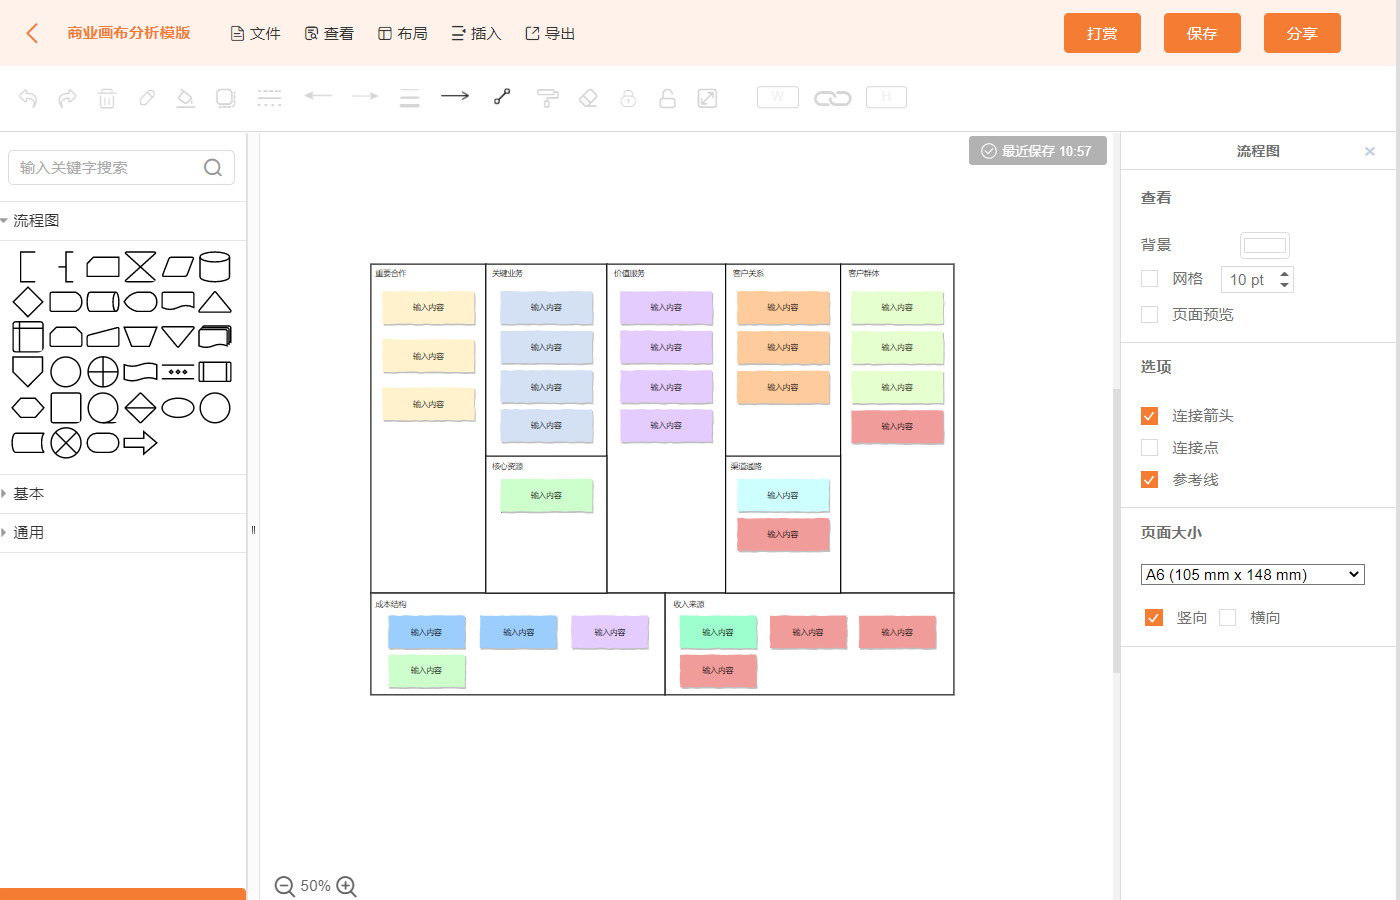Set faded line end arrow icon
Image resolution: width=1400 pixels, height=900 pixels.
click(365, 96)
